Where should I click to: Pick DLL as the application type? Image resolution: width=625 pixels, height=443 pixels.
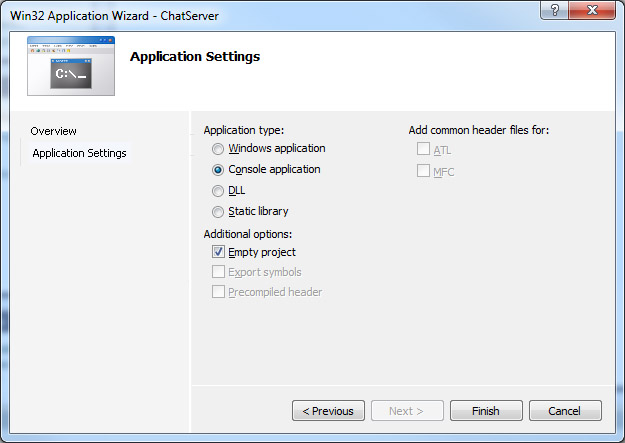[x=218, y=191]
